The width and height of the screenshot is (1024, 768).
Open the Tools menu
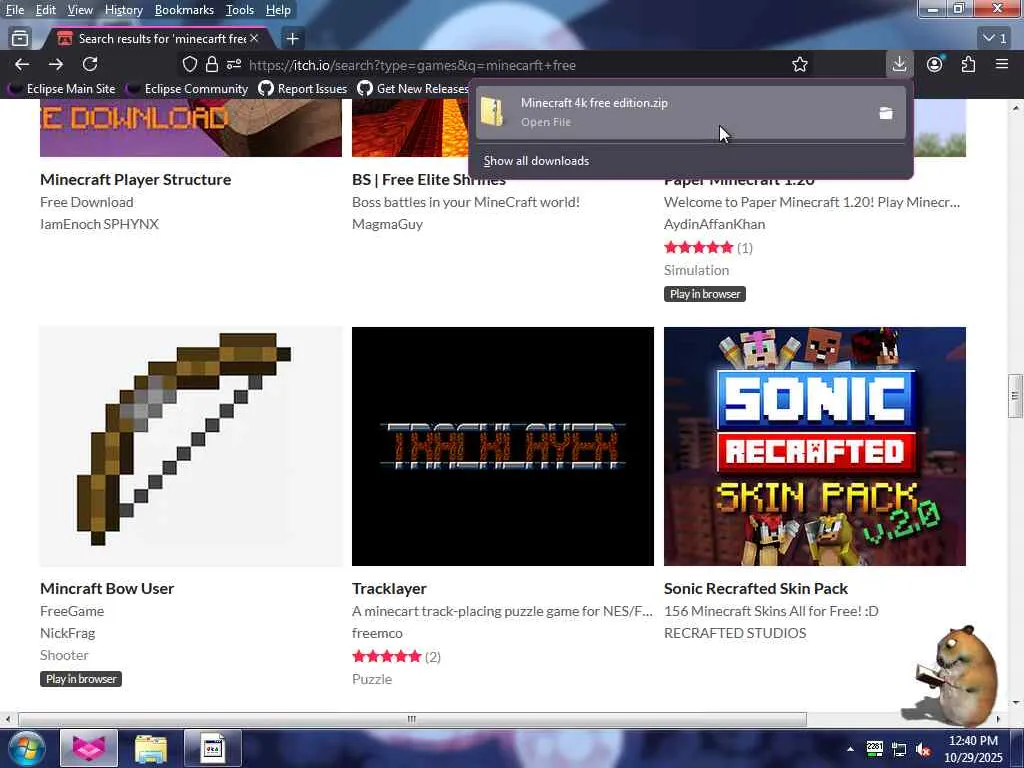240,10
